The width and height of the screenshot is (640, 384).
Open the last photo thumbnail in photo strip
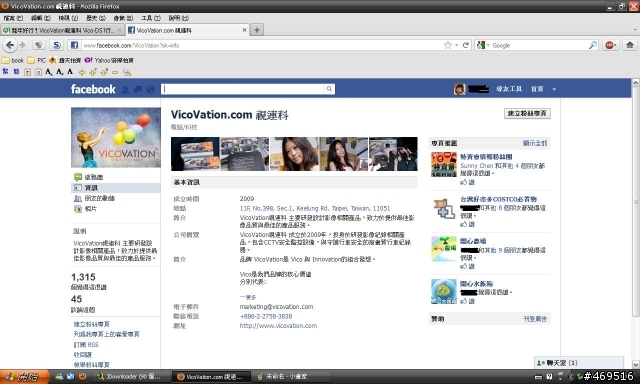pos(393,154)
